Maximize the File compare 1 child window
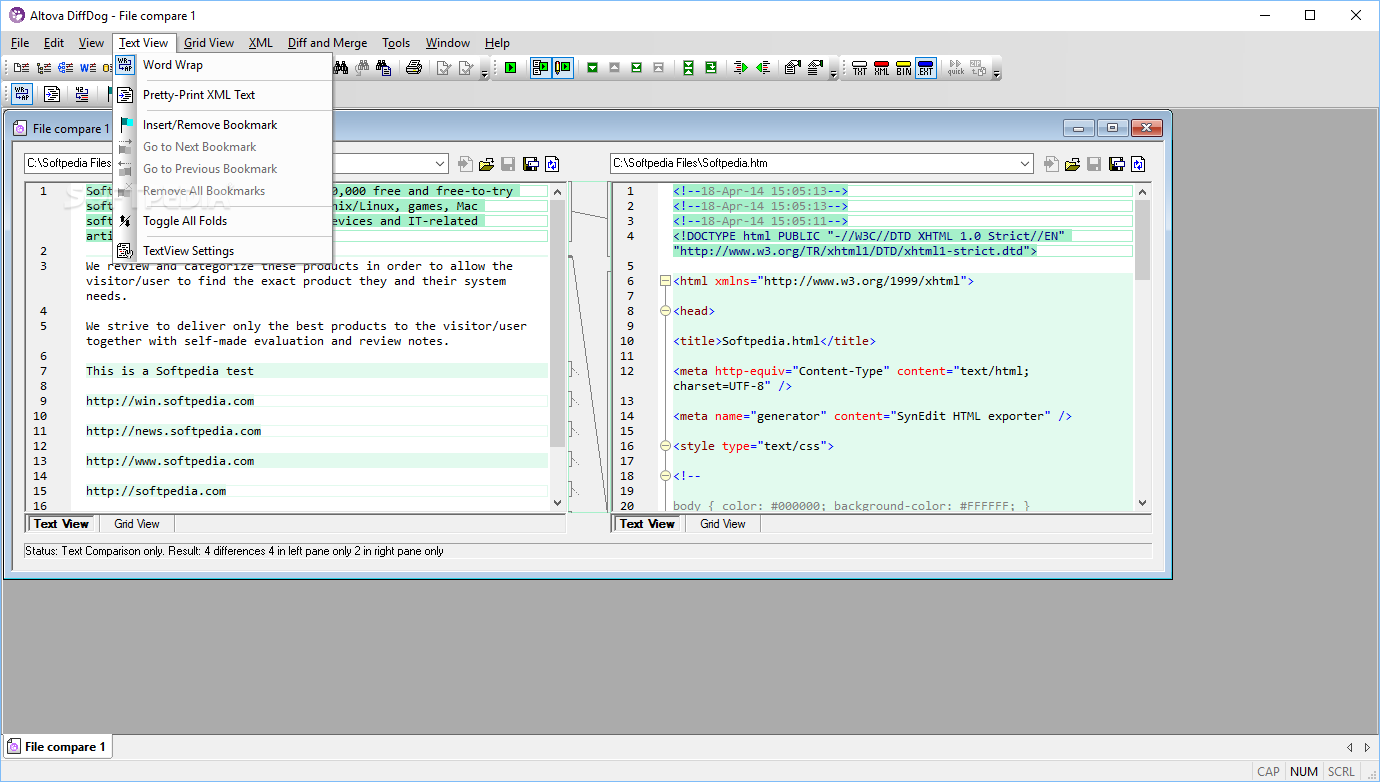 pyautogui.click(x=1112, y=128)
